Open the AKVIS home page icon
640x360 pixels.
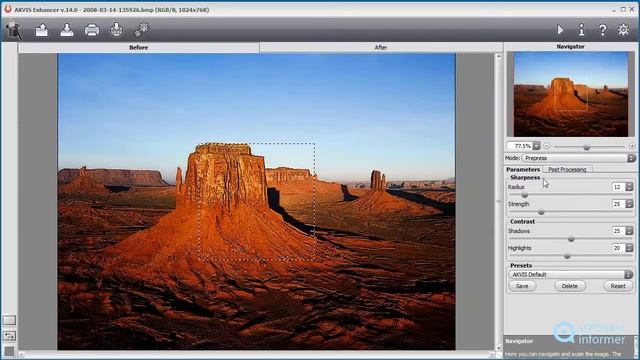tap(13, 30)
